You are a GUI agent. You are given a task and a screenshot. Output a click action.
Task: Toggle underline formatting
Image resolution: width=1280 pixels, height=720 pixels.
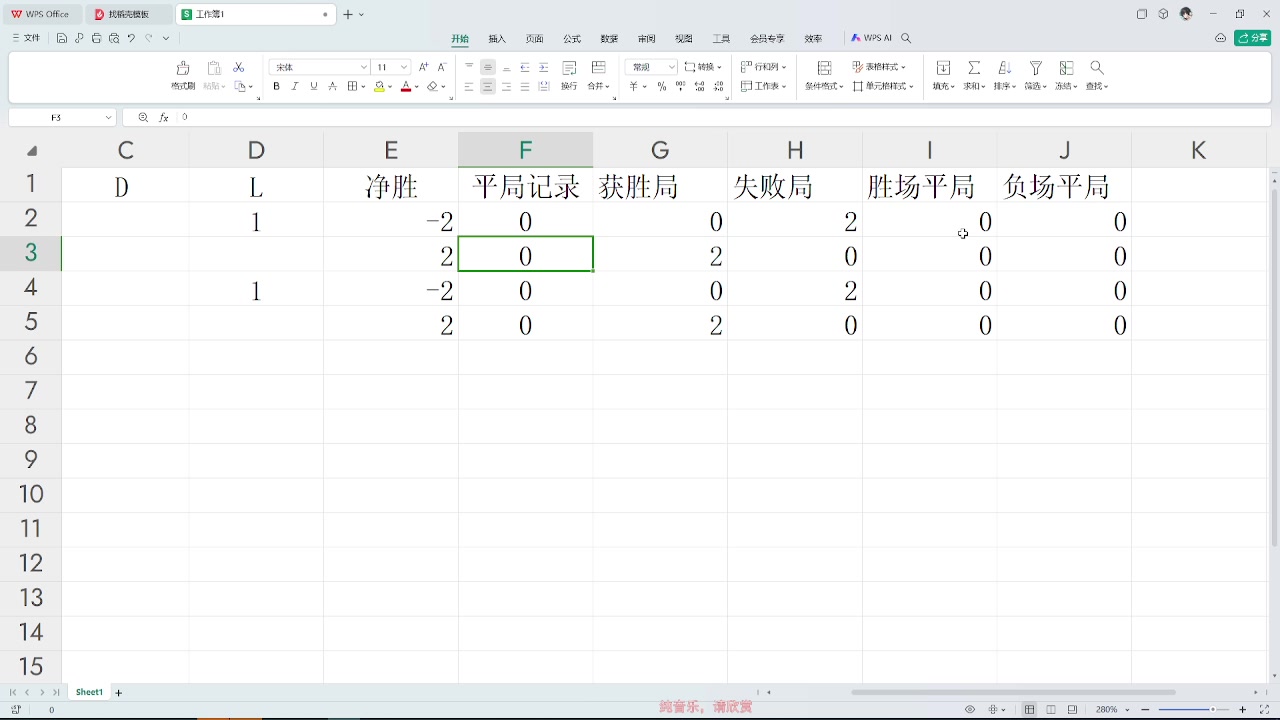[314, 87]
